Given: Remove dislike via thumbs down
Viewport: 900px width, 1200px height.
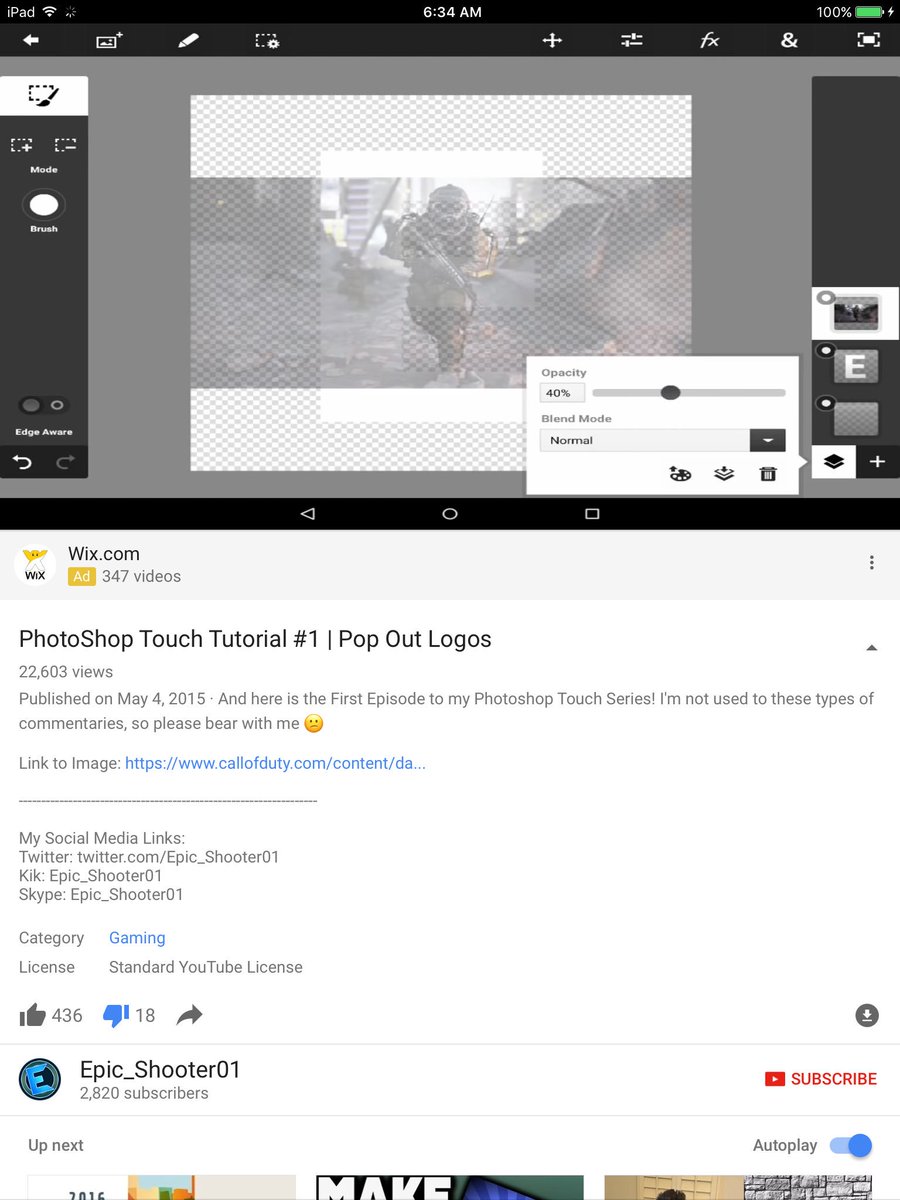Looking at the screenshot, I should [x=116, y=1016].
